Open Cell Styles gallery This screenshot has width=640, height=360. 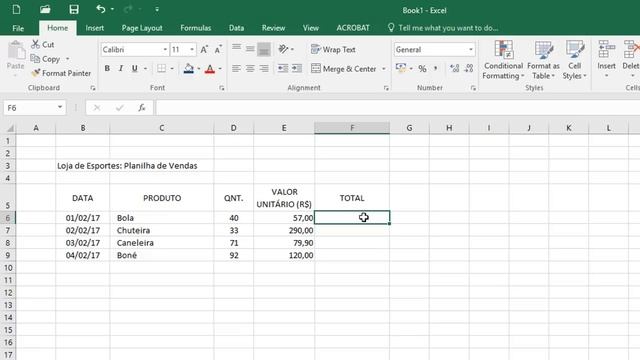[x=574, y=60]
